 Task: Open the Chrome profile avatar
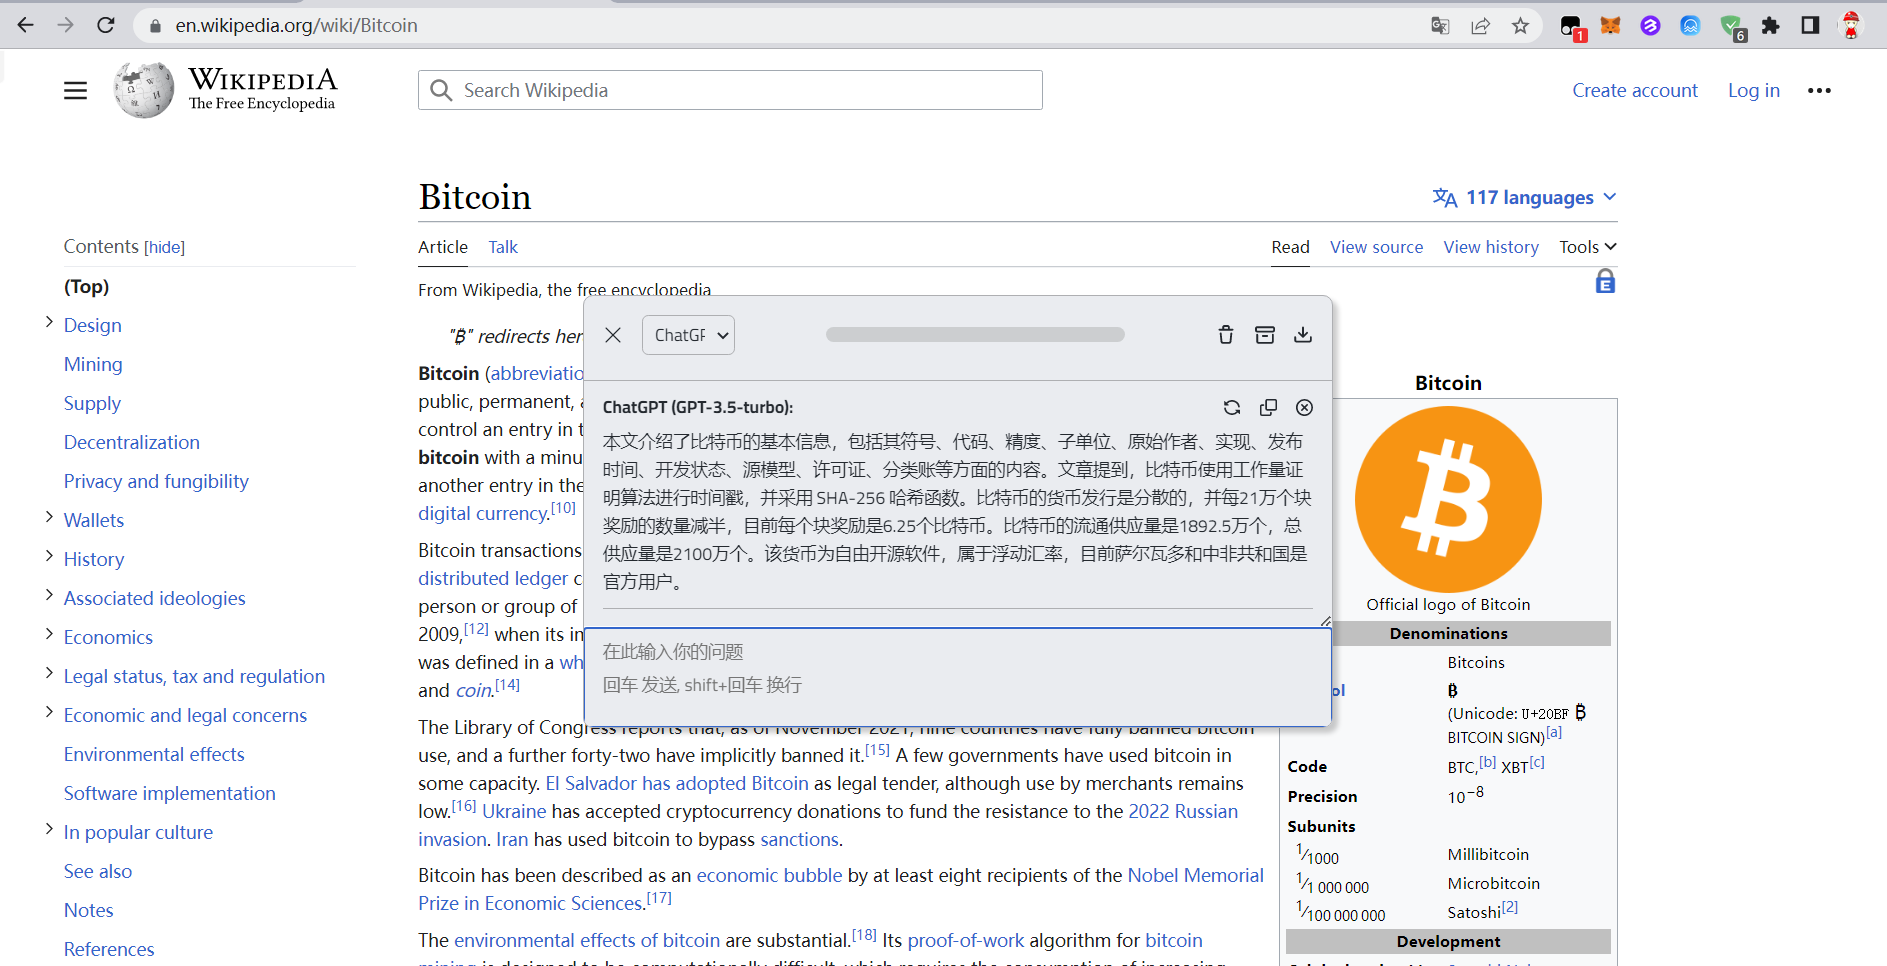click(x=1851, y=26)
